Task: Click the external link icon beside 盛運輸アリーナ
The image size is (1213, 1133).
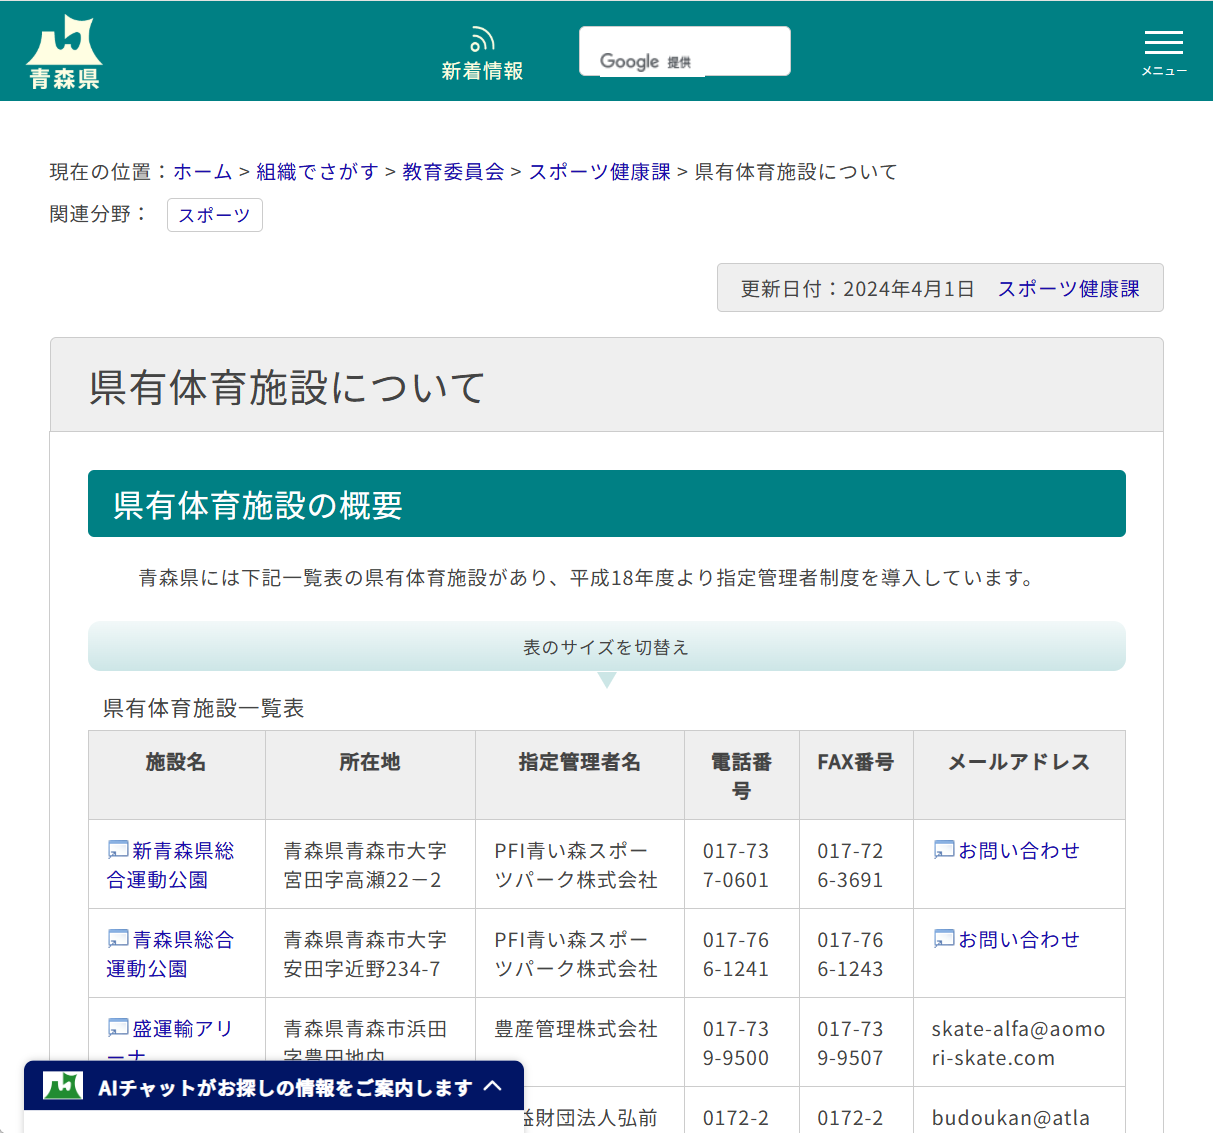Action: coord(117,1028)
